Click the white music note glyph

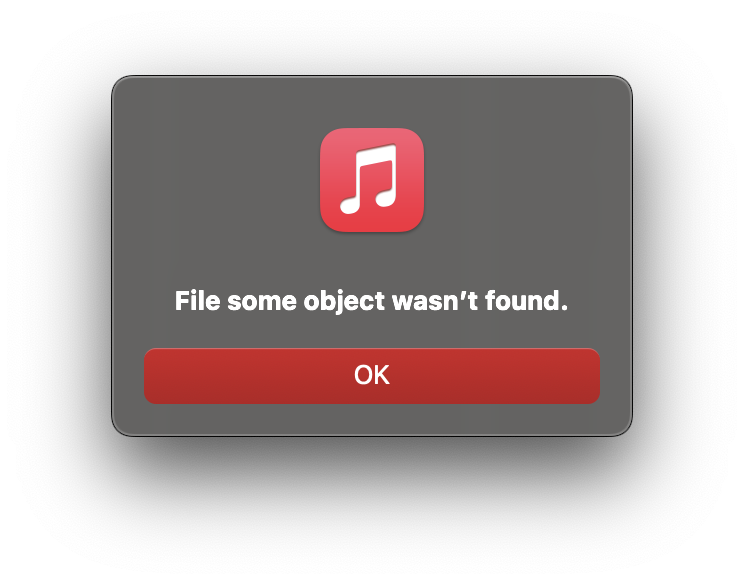coord(369,179)
